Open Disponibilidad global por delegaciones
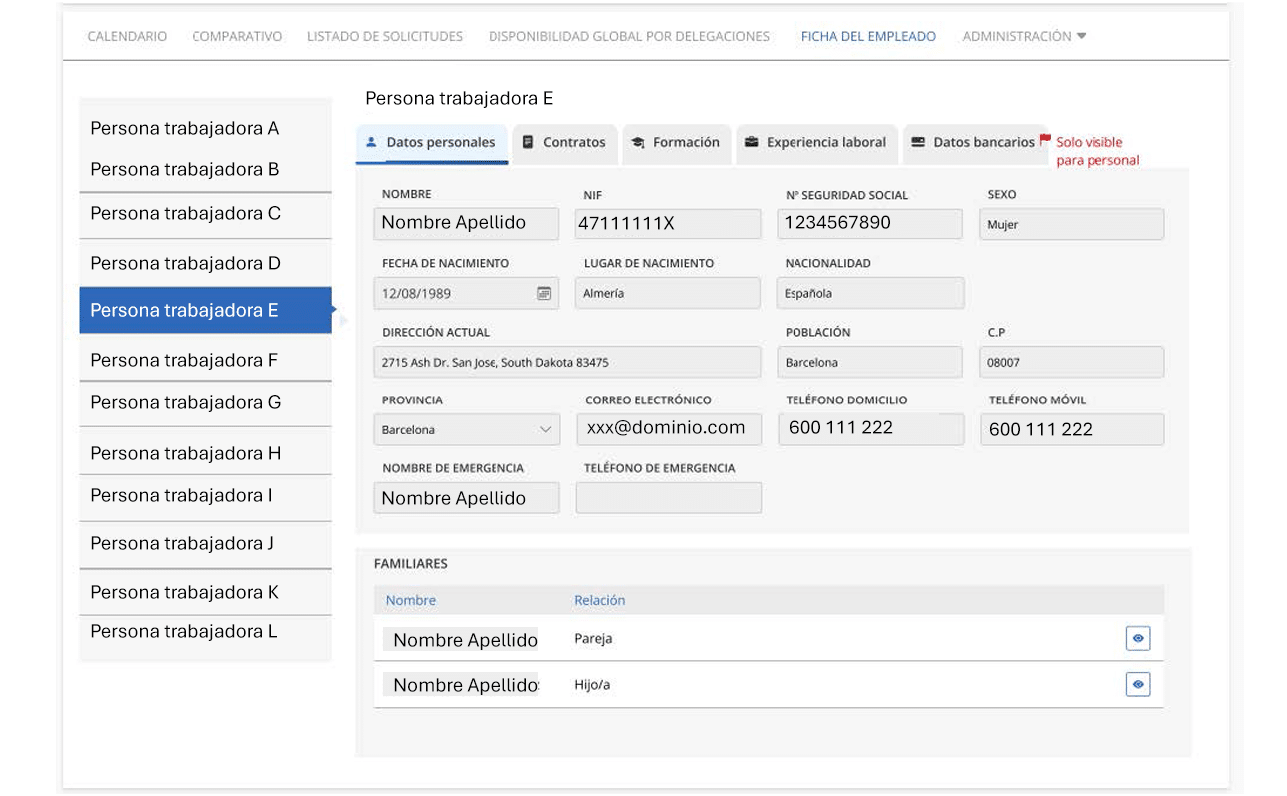The width and height of the screenshot is (1287, 796). [629, 36]
